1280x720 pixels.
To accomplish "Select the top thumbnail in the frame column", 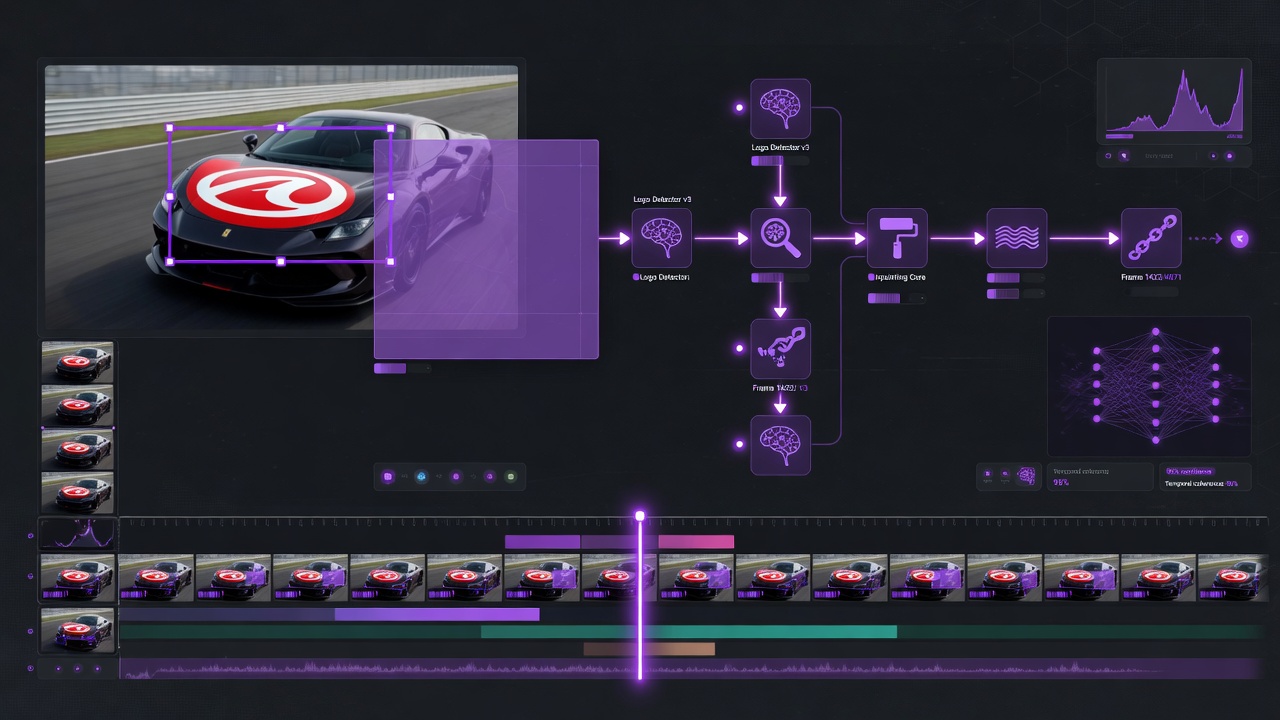I will (x=77, y=362).
